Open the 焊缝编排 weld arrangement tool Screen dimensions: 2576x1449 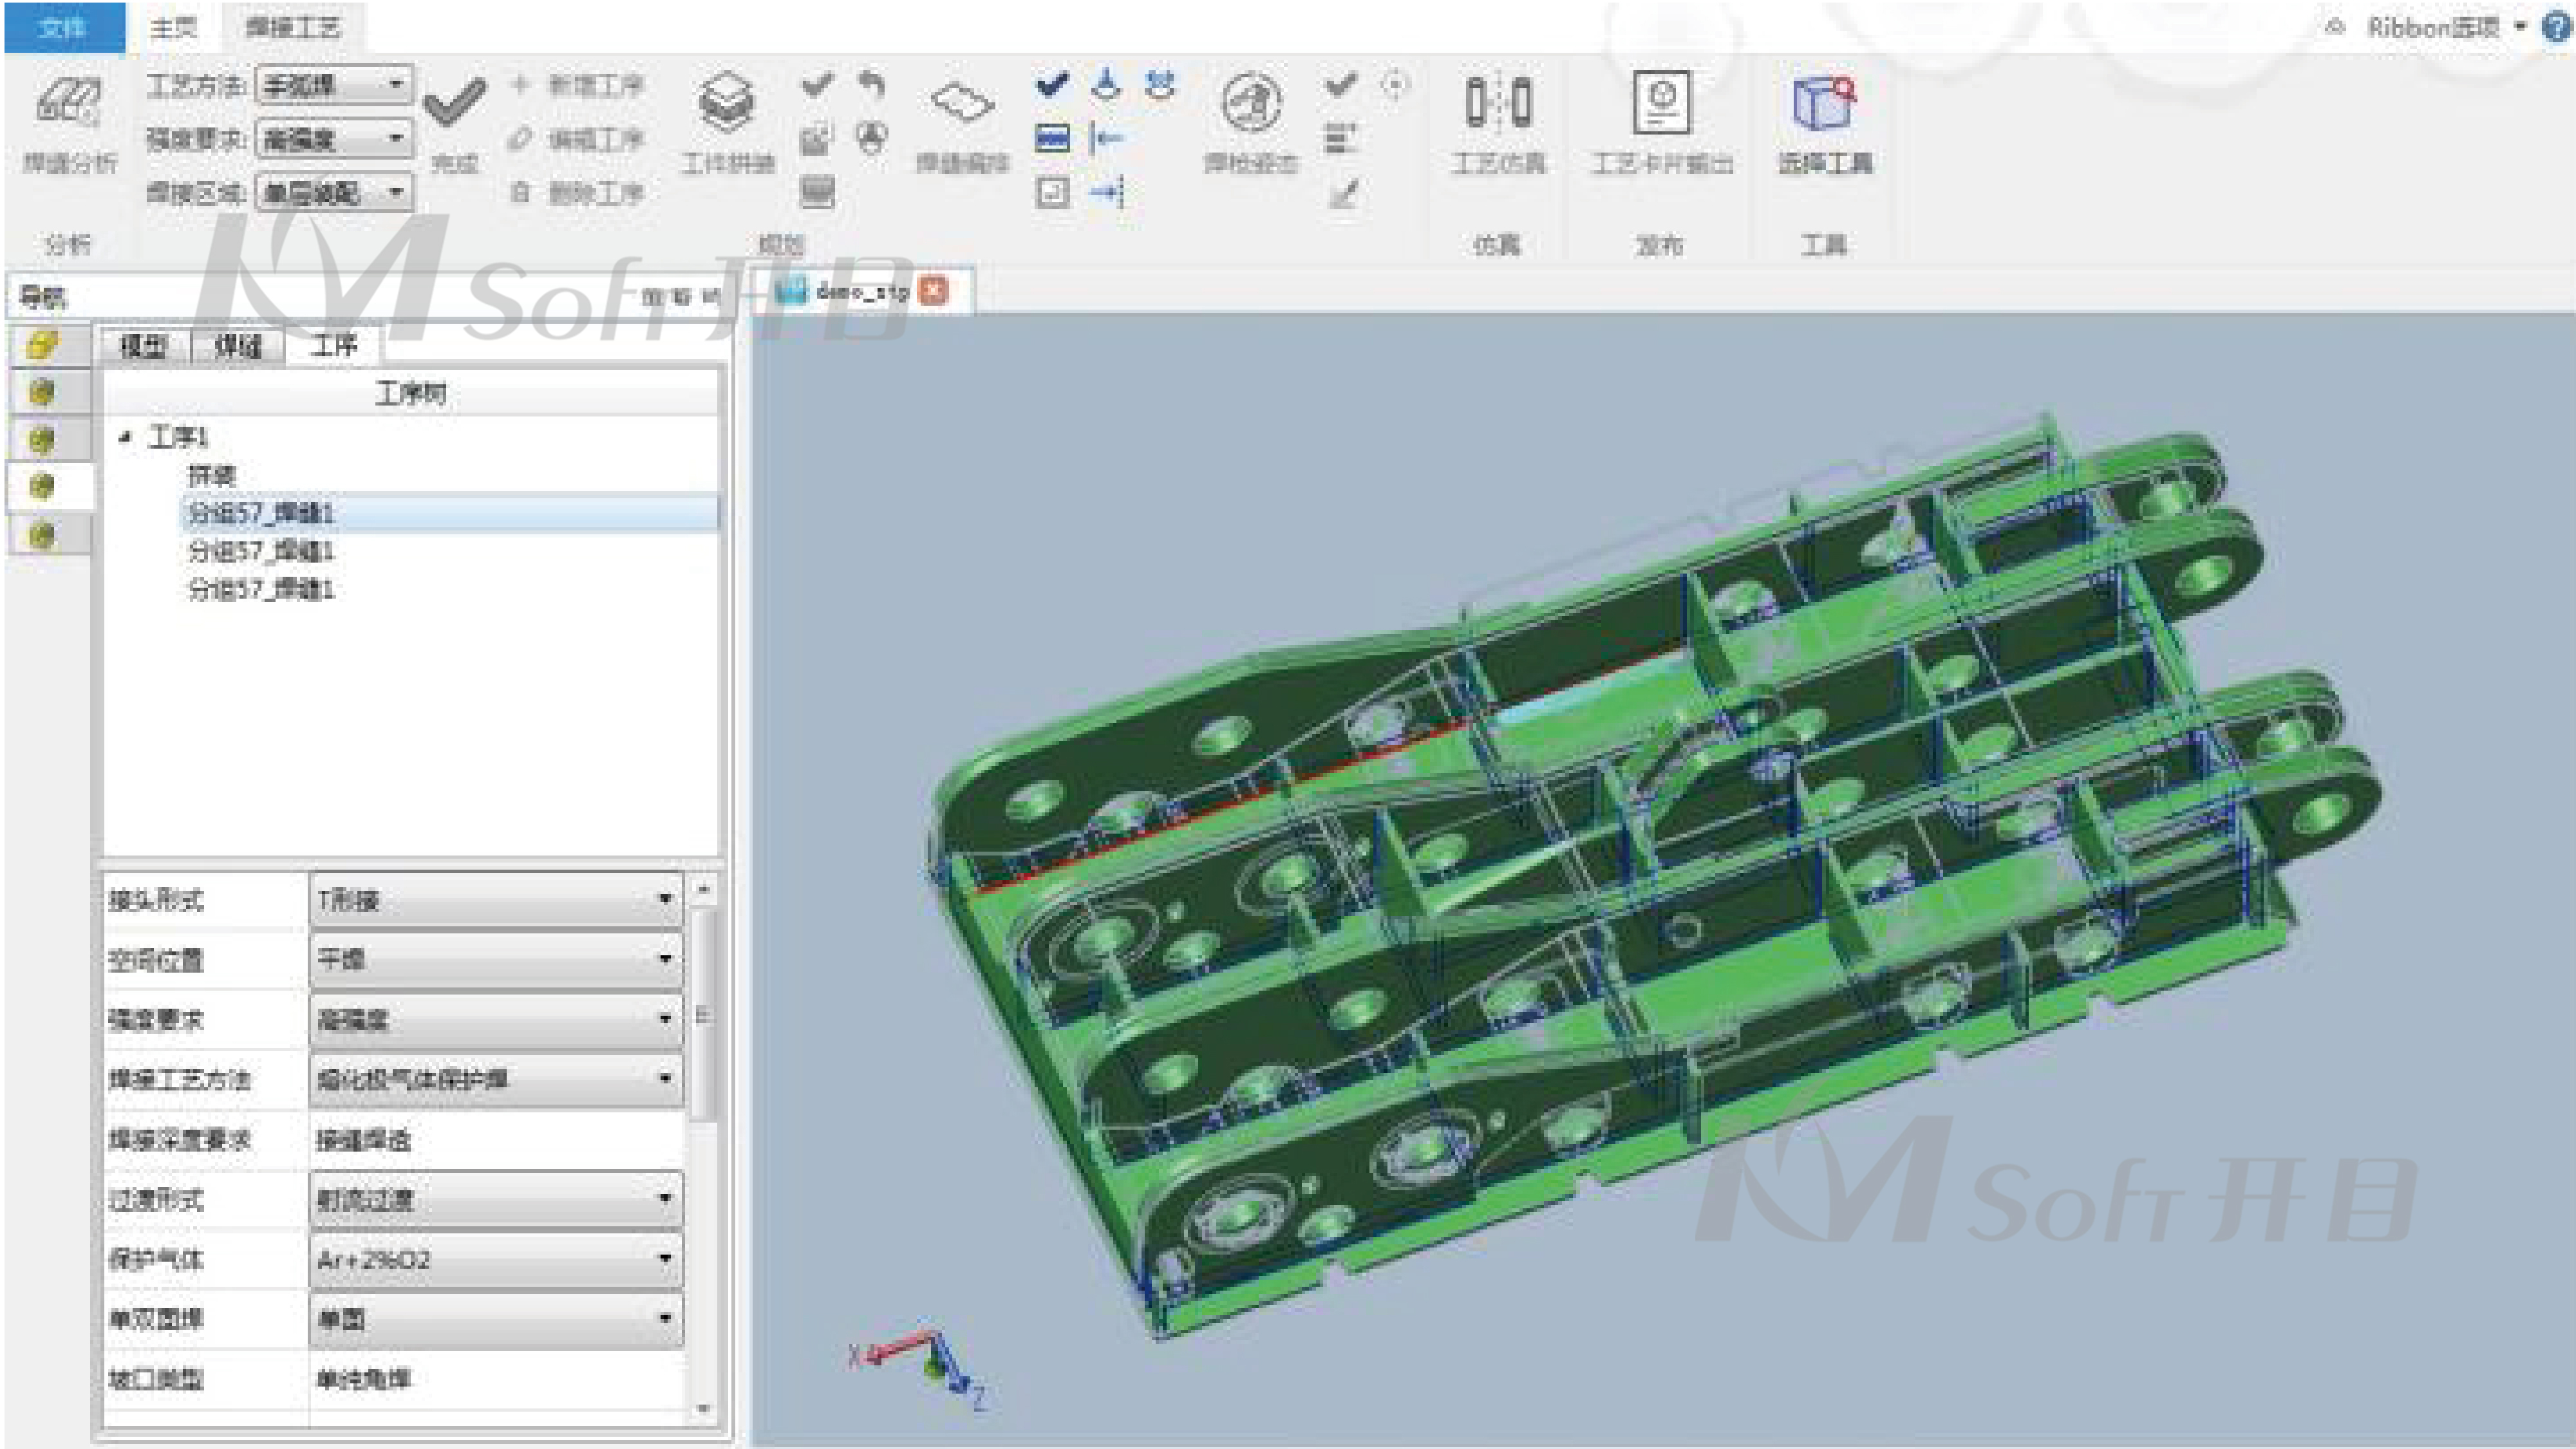[x=962, y=125]
